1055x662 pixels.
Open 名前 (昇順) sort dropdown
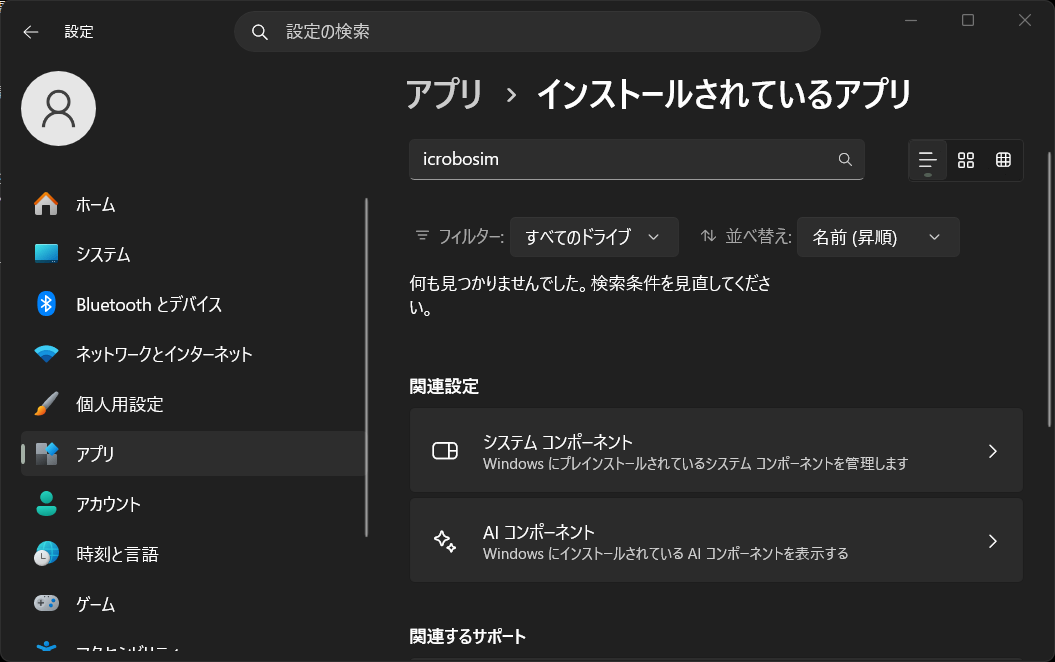pos(878,237)
